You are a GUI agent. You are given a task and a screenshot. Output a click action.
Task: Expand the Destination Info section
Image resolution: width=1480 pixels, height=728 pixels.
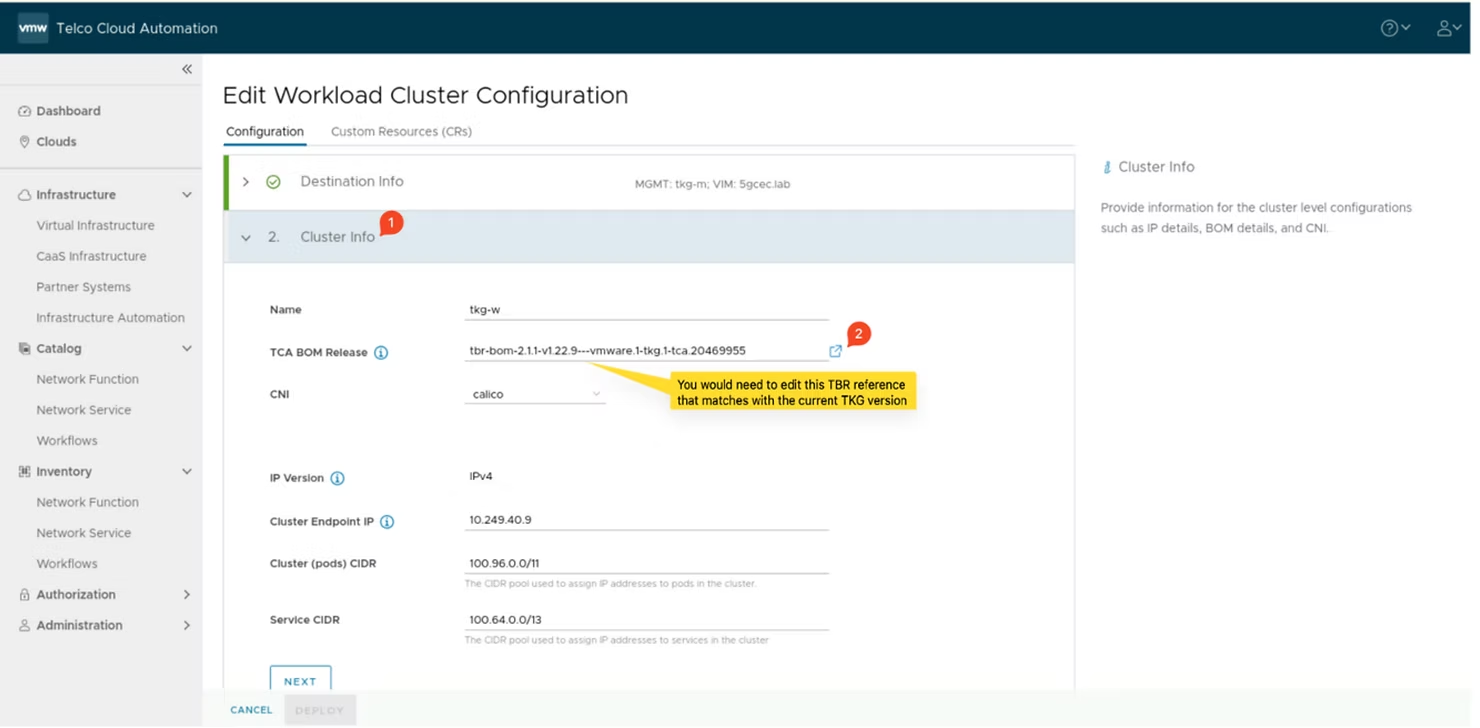point(245,182)
